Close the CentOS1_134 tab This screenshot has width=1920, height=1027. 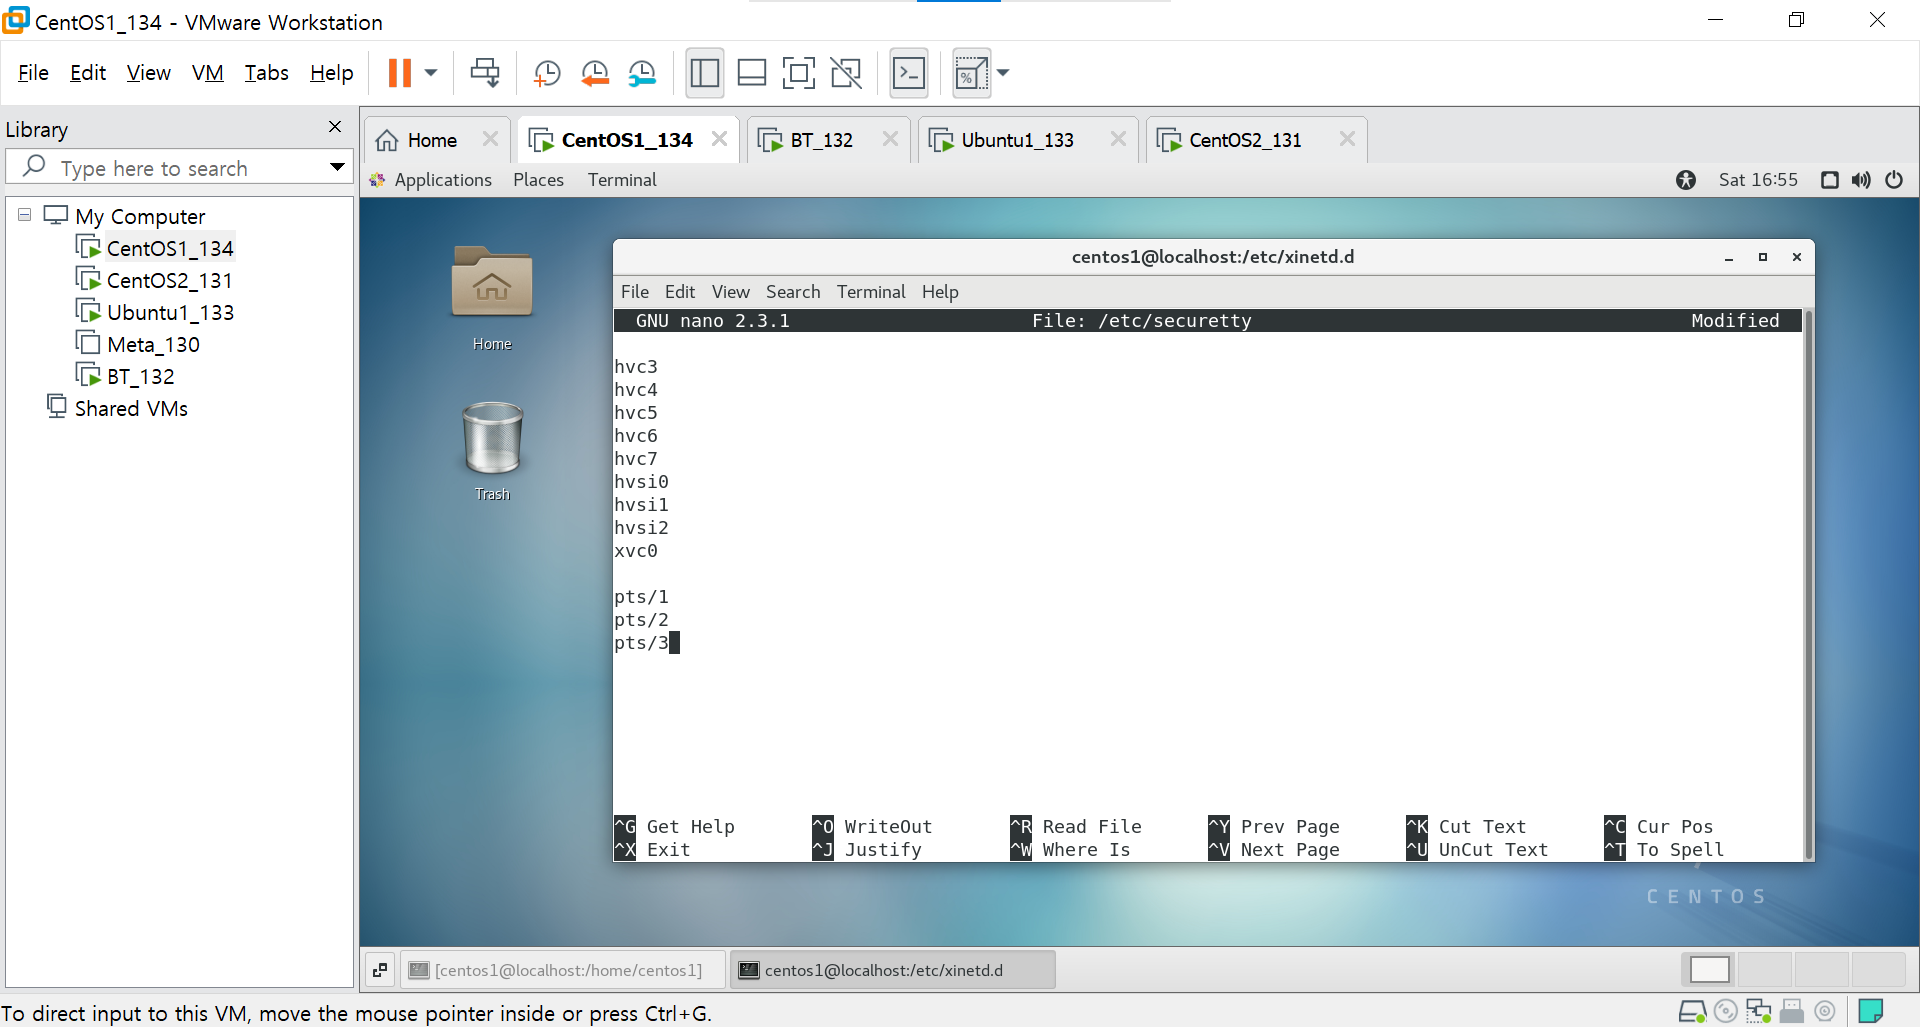[x=719, y=139]
